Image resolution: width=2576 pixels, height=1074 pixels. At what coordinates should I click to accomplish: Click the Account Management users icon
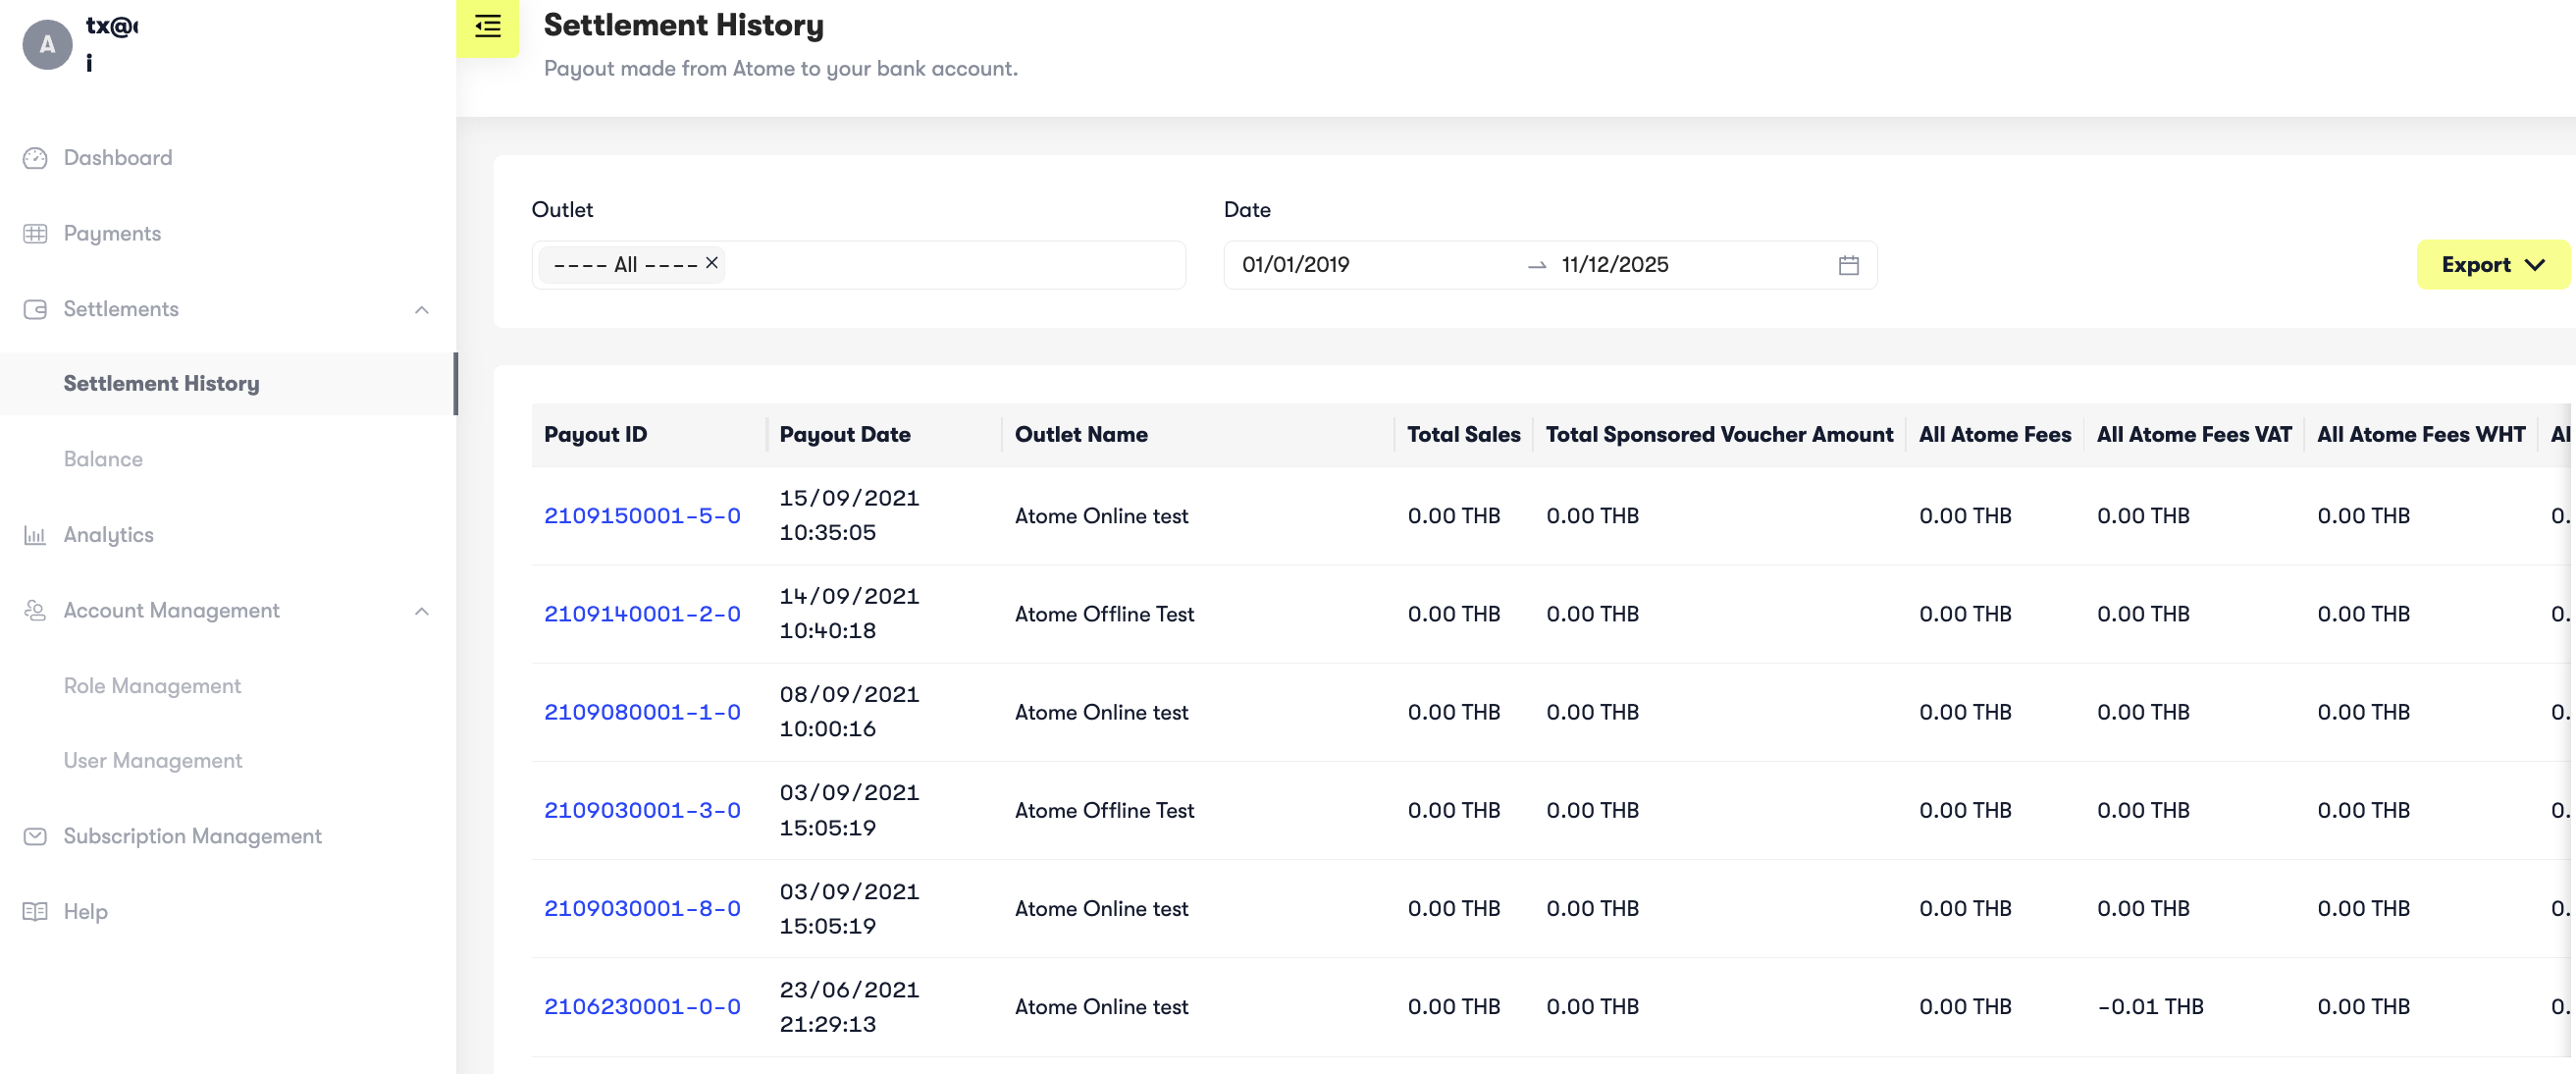tap(35, 611)
